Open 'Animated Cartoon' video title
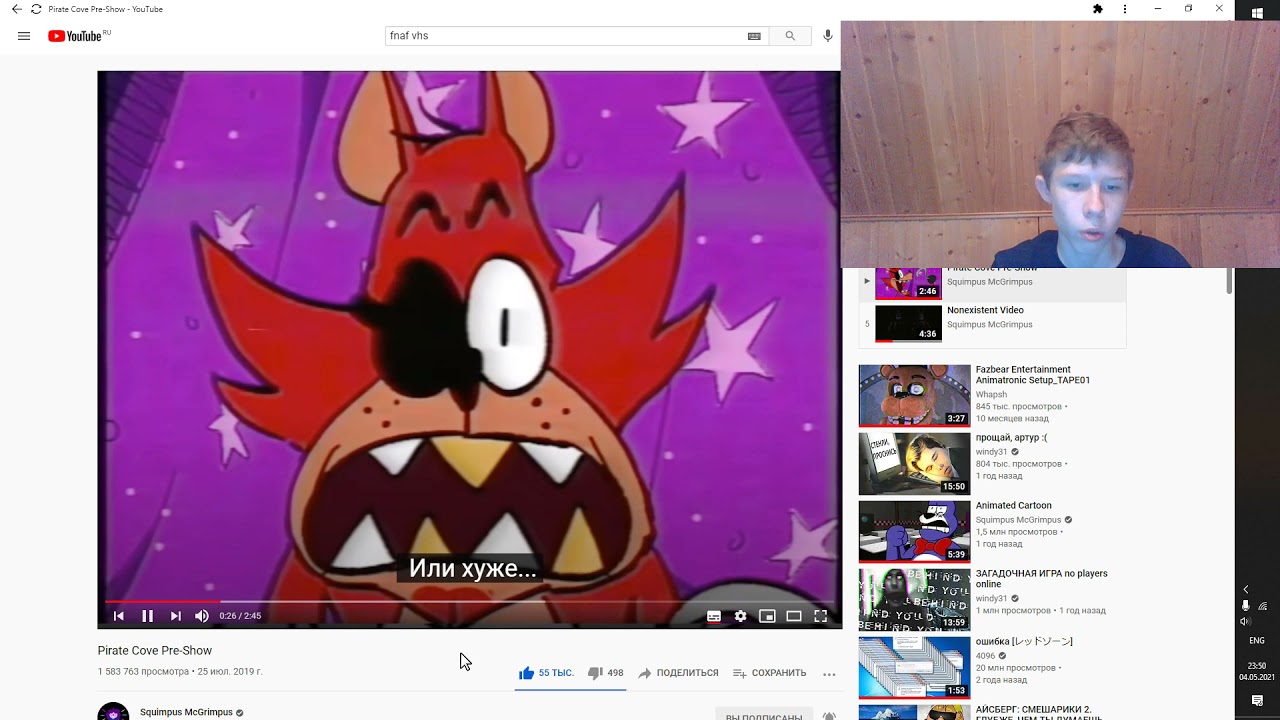1280x720 pixels. 1014,506
